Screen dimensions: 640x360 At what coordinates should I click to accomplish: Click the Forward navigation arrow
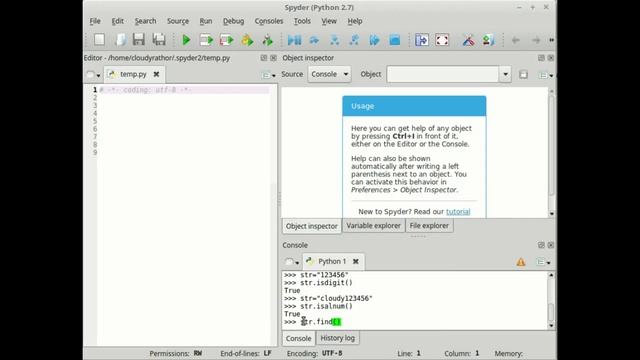[536, 40]
